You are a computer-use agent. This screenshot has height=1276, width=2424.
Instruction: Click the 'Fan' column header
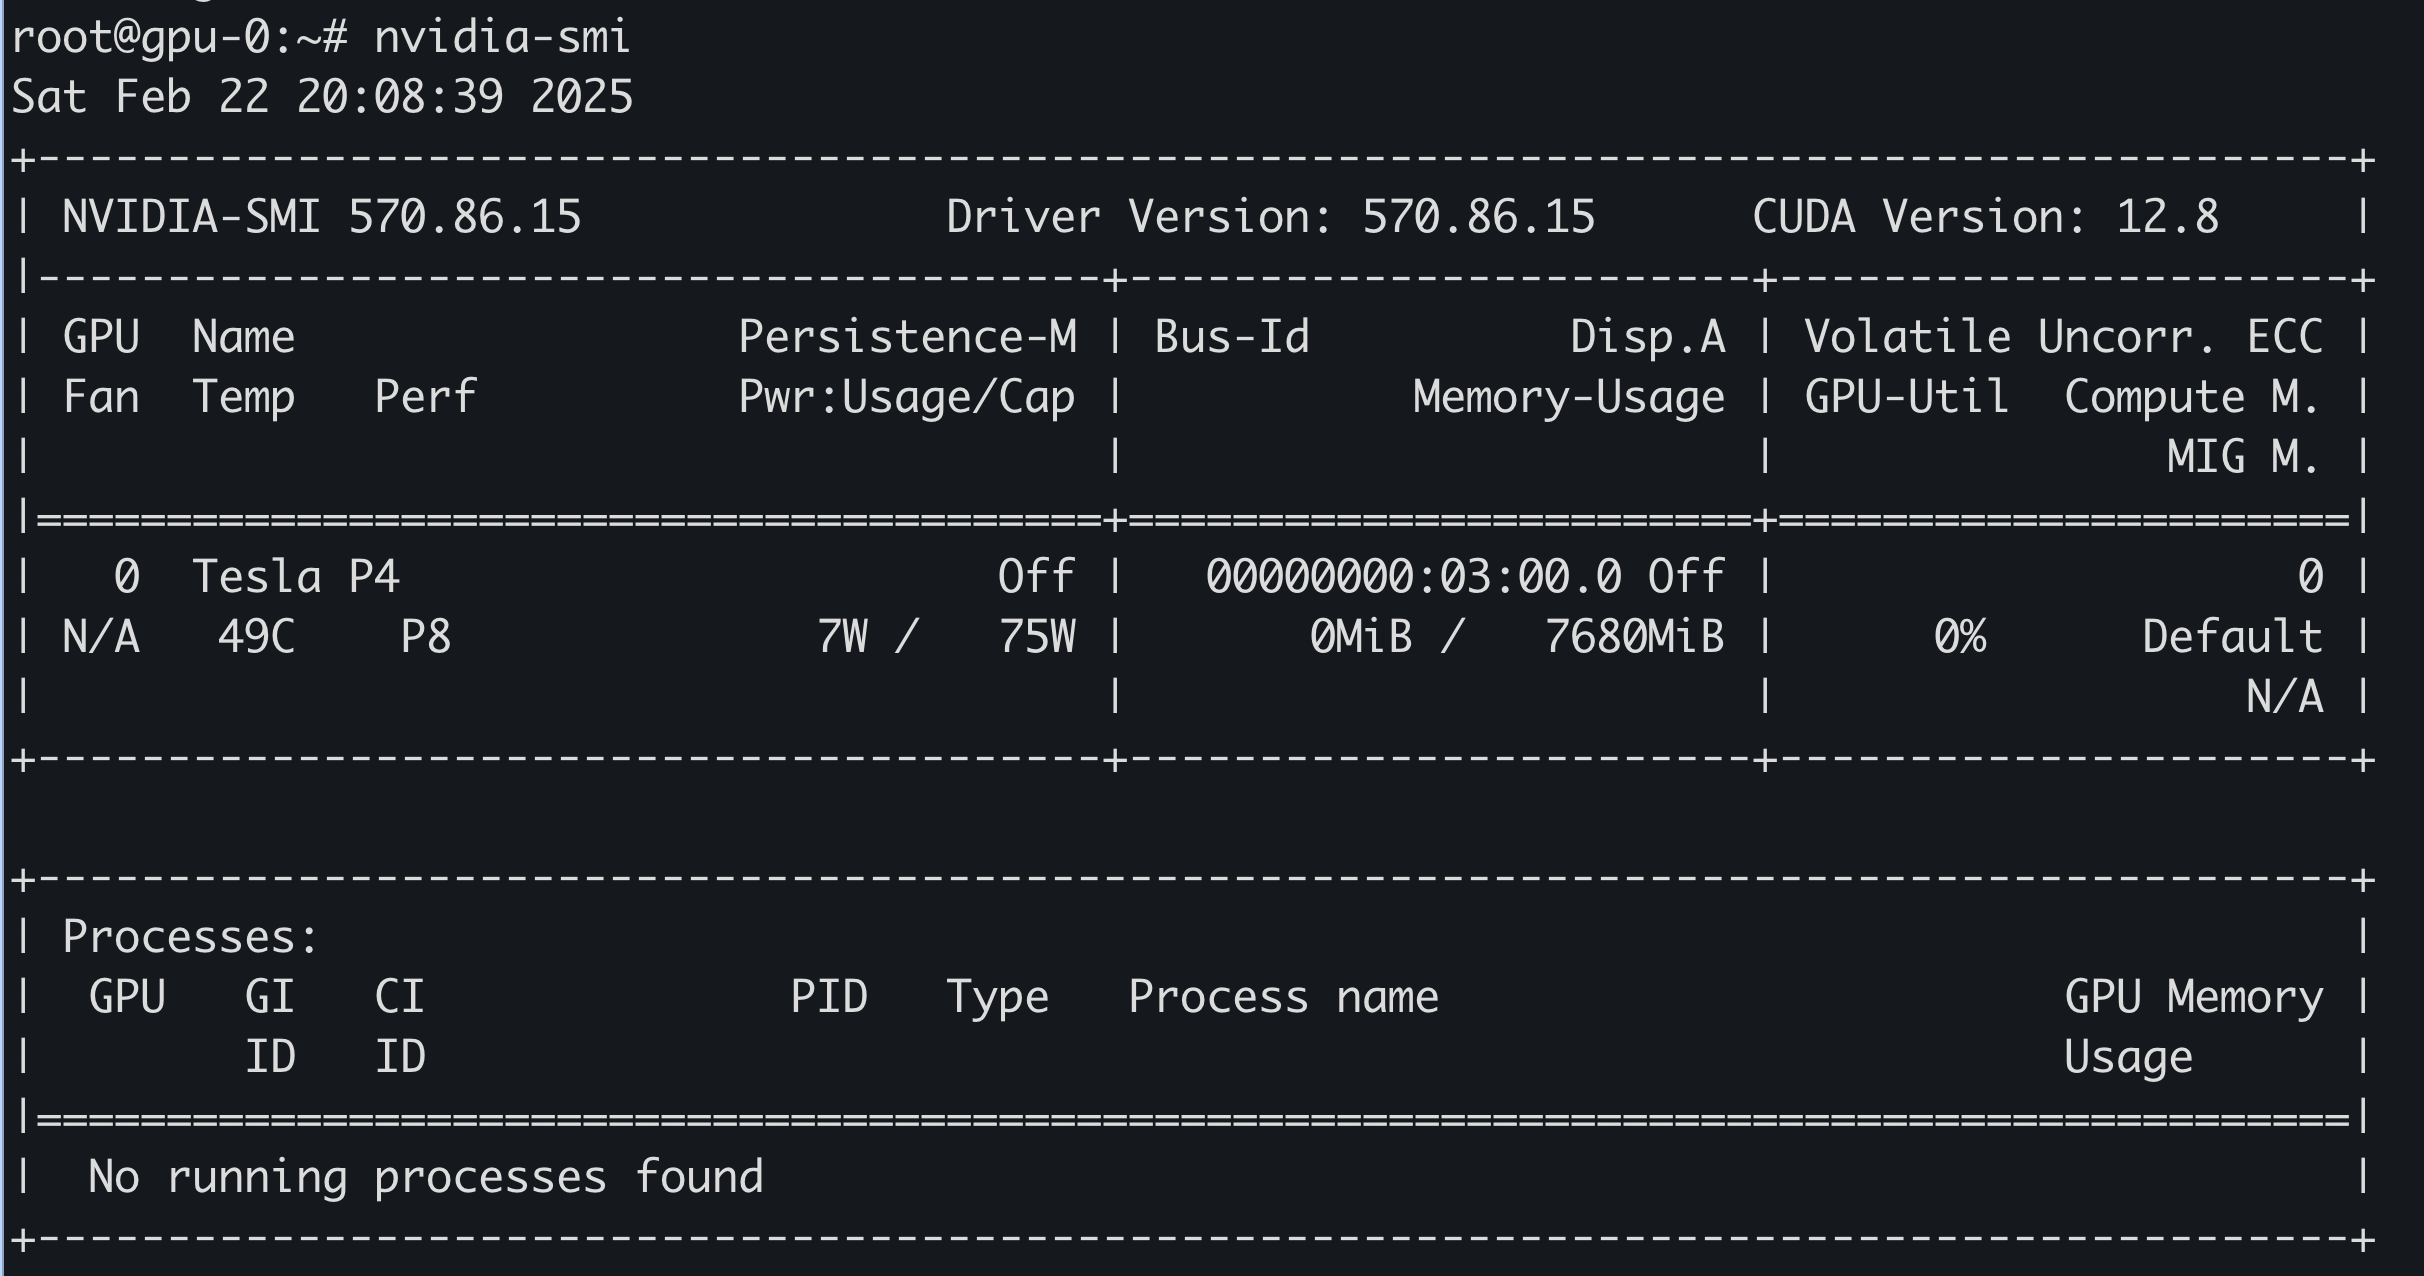pyautogui.click(x=101, y=397)
